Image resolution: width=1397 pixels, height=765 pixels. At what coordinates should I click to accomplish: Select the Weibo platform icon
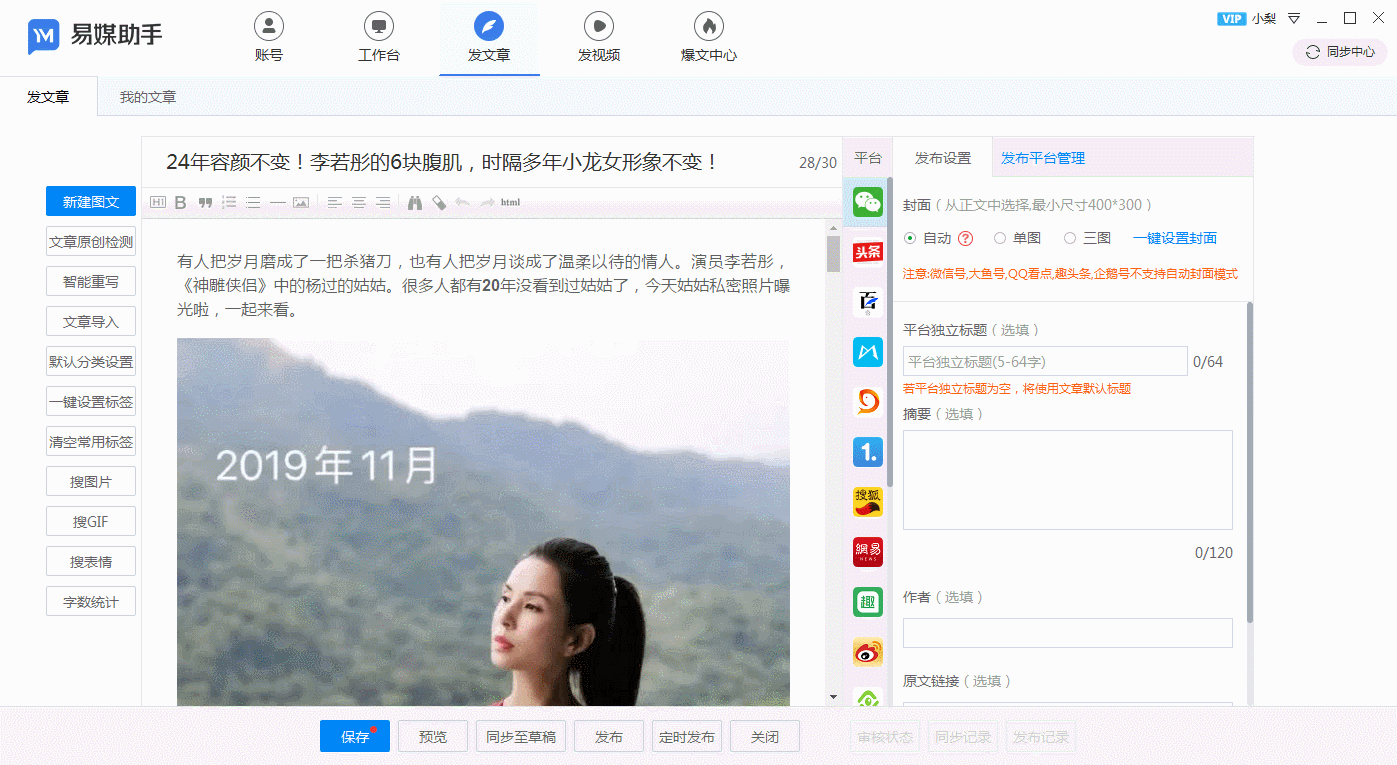(x=868, y=652)
